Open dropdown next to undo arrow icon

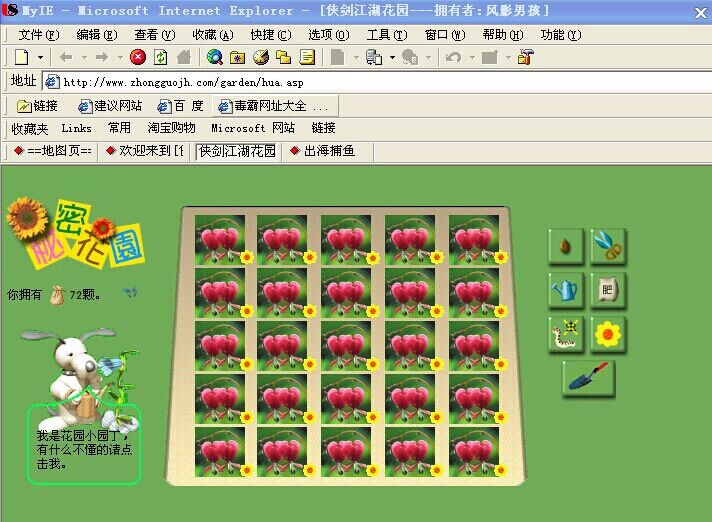[x=472, y=58]
